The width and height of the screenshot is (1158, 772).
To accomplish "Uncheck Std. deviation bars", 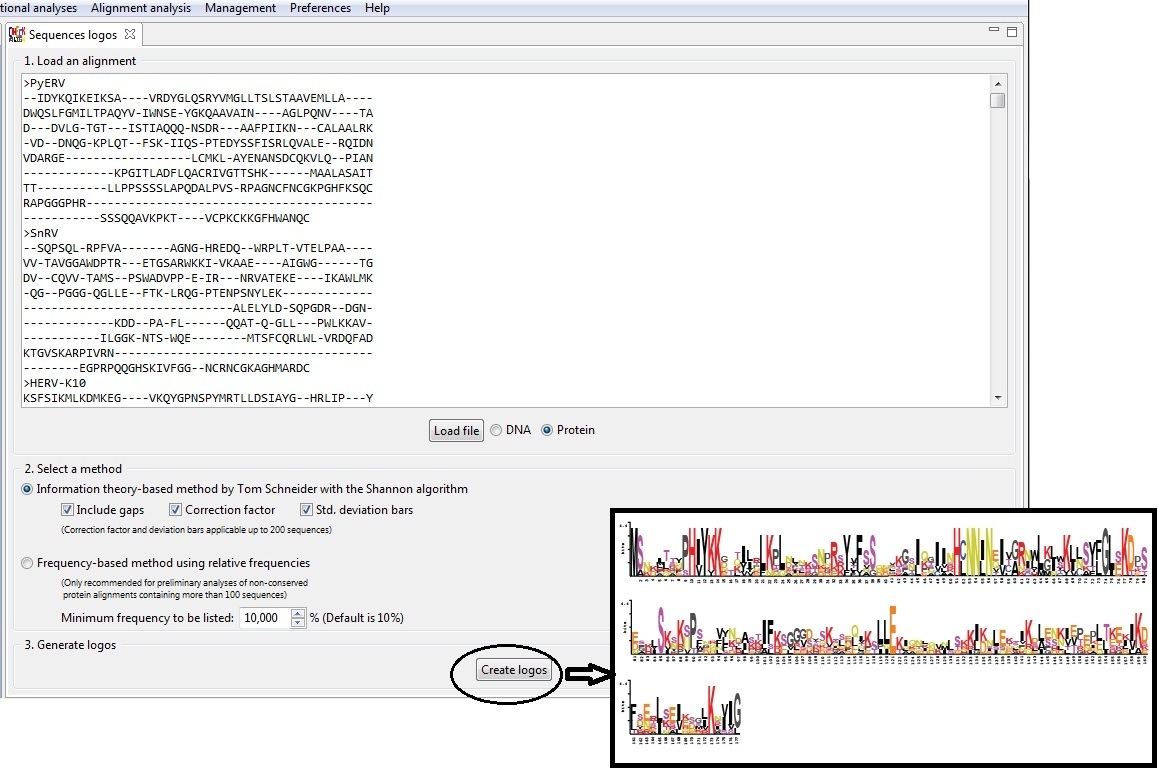I will (x=307, y=510).
